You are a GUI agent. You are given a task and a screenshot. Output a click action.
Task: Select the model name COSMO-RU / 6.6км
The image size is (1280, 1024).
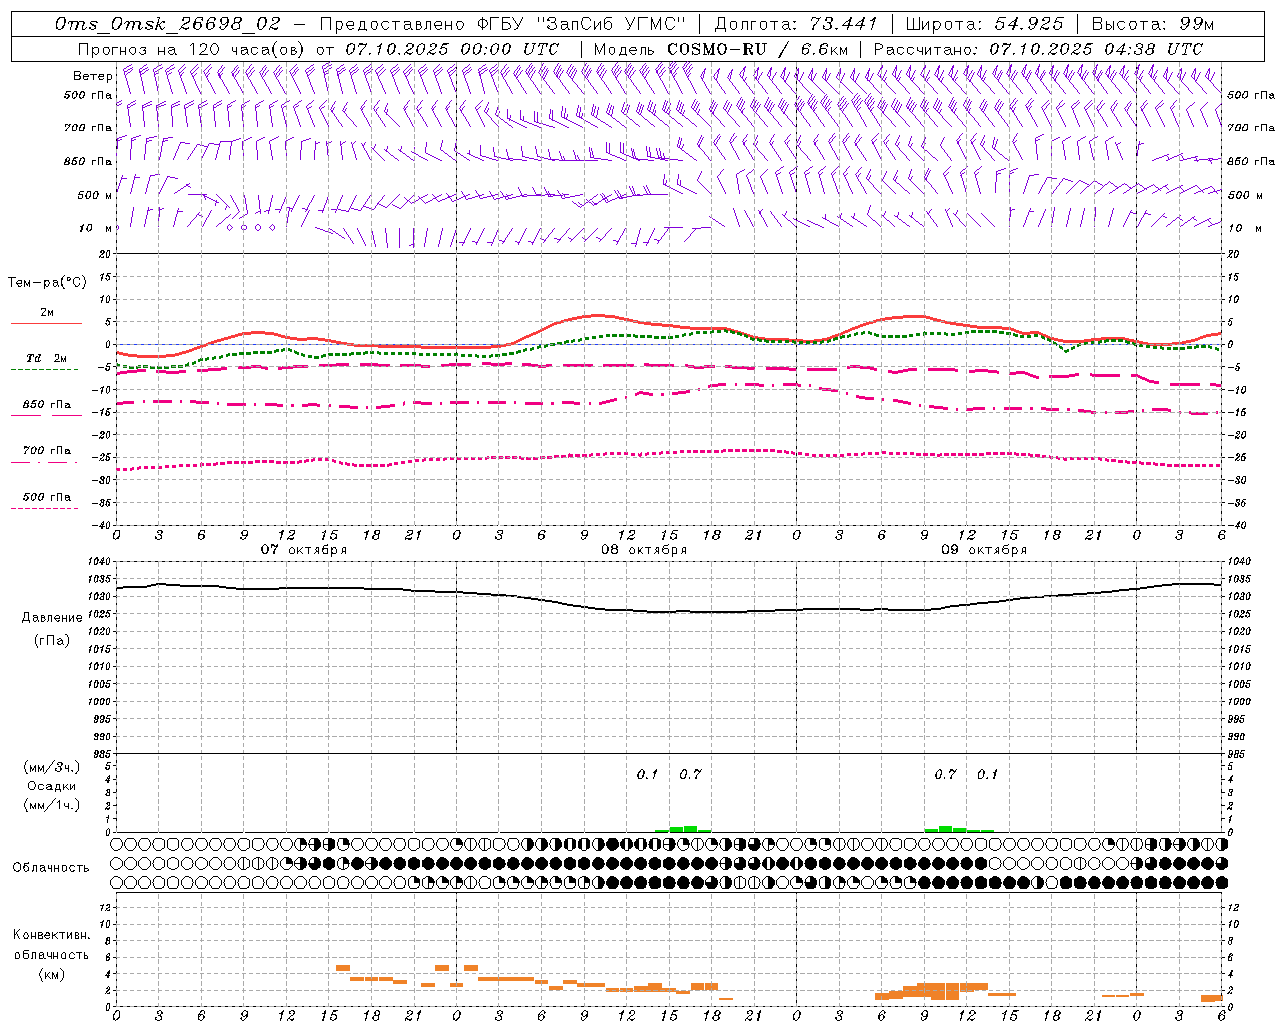click(758, 49)
